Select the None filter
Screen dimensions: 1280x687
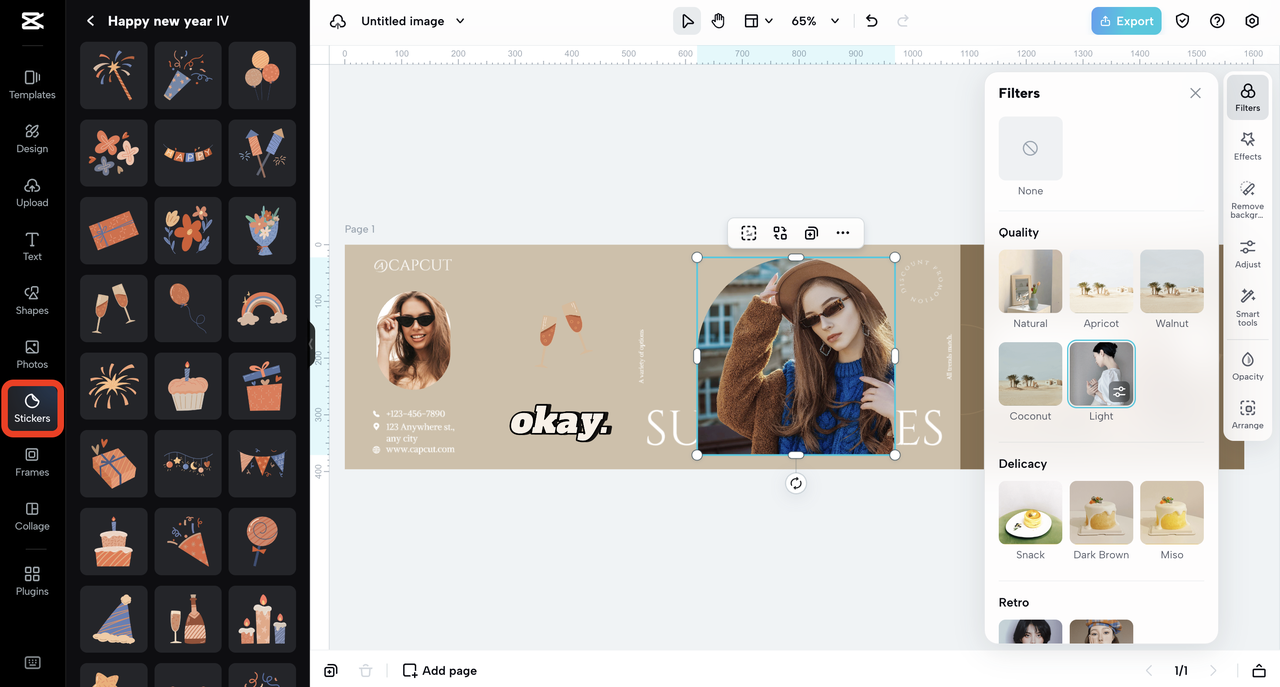pos(1030,149)
